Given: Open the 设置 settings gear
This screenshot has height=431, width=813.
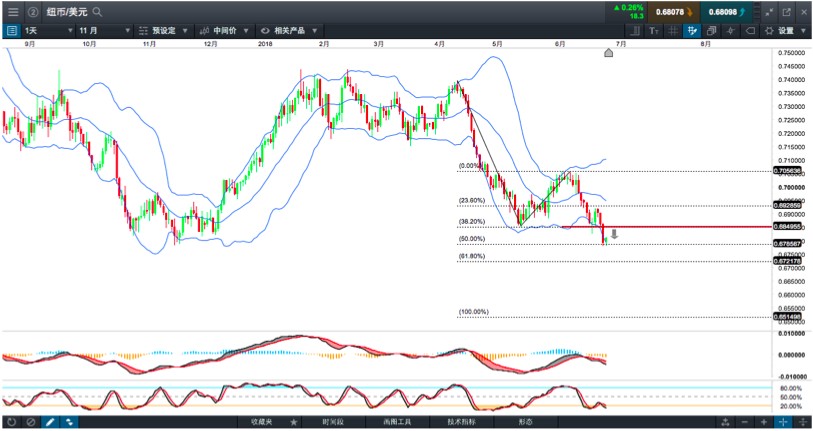Looking at the screenshot, I should point(778,31).
